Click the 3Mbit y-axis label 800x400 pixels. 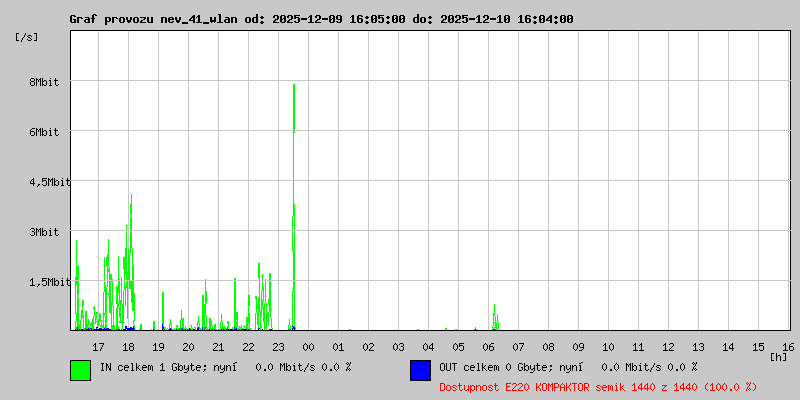(x=44, y=232)
